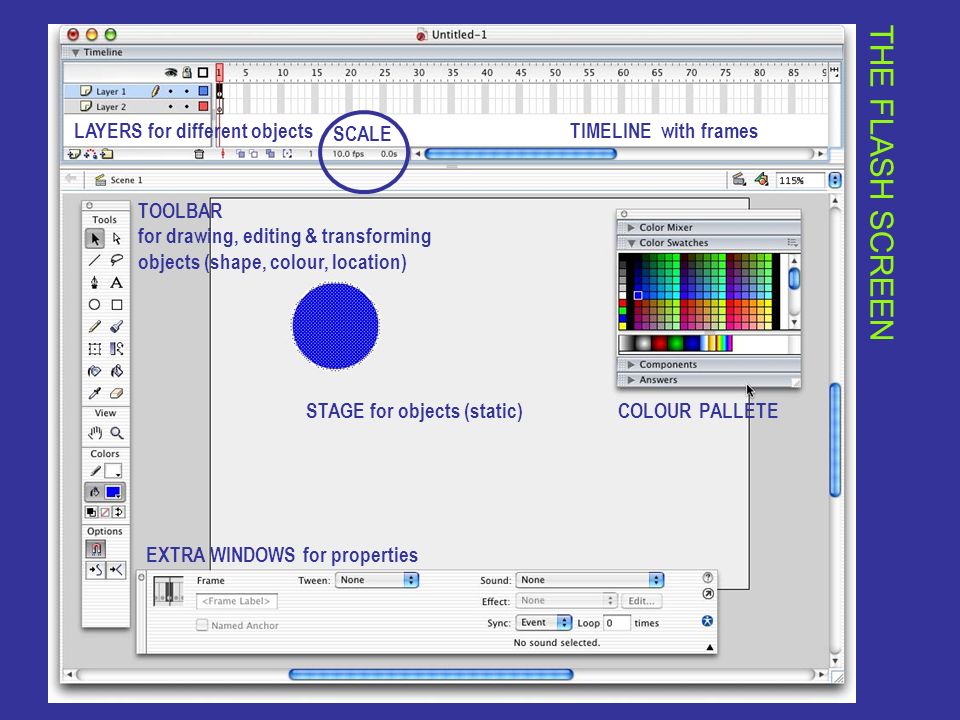Toggle Layer 2 red outline square

[x=203, y=107]
